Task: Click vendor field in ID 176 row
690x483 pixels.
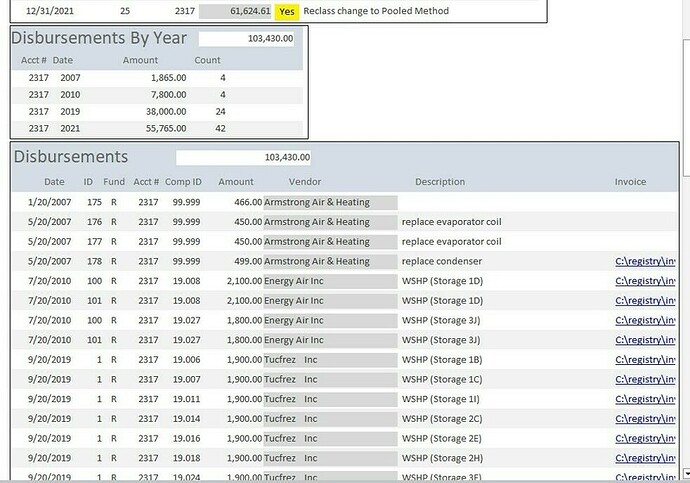Action: [330, 222]
